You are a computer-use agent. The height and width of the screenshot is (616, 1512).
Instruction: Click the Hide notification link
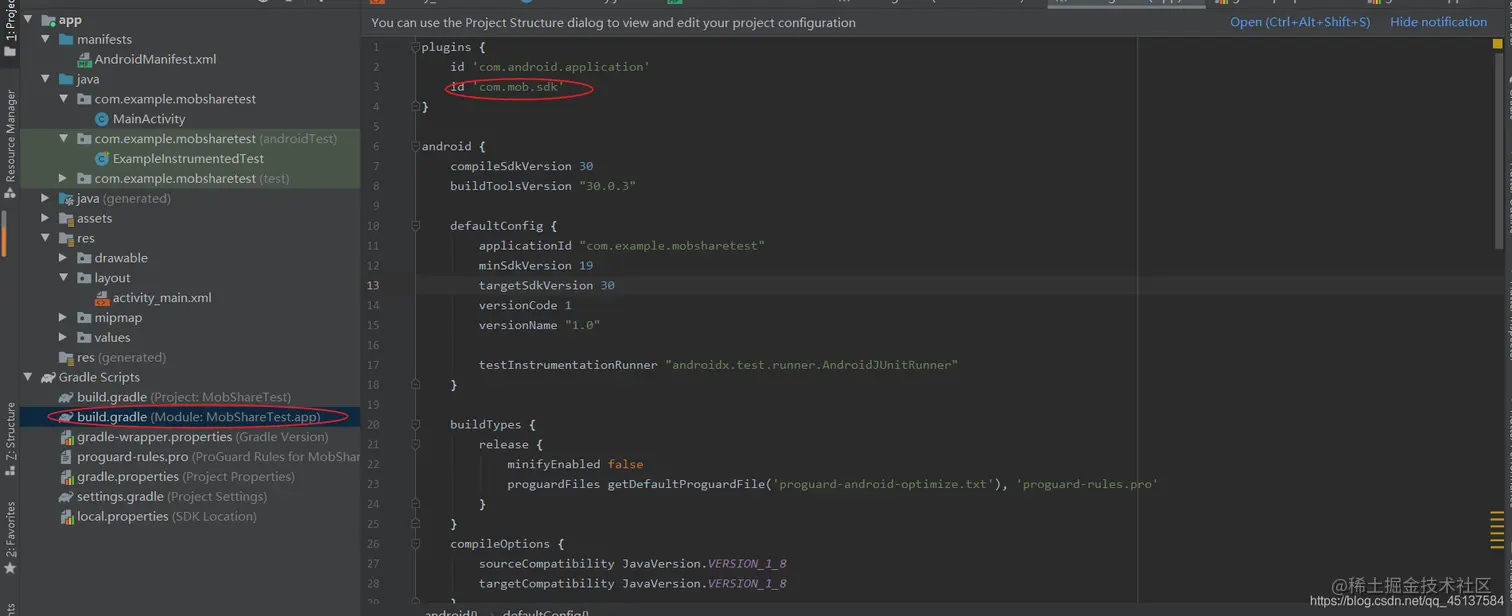(x=1438, y=22)
